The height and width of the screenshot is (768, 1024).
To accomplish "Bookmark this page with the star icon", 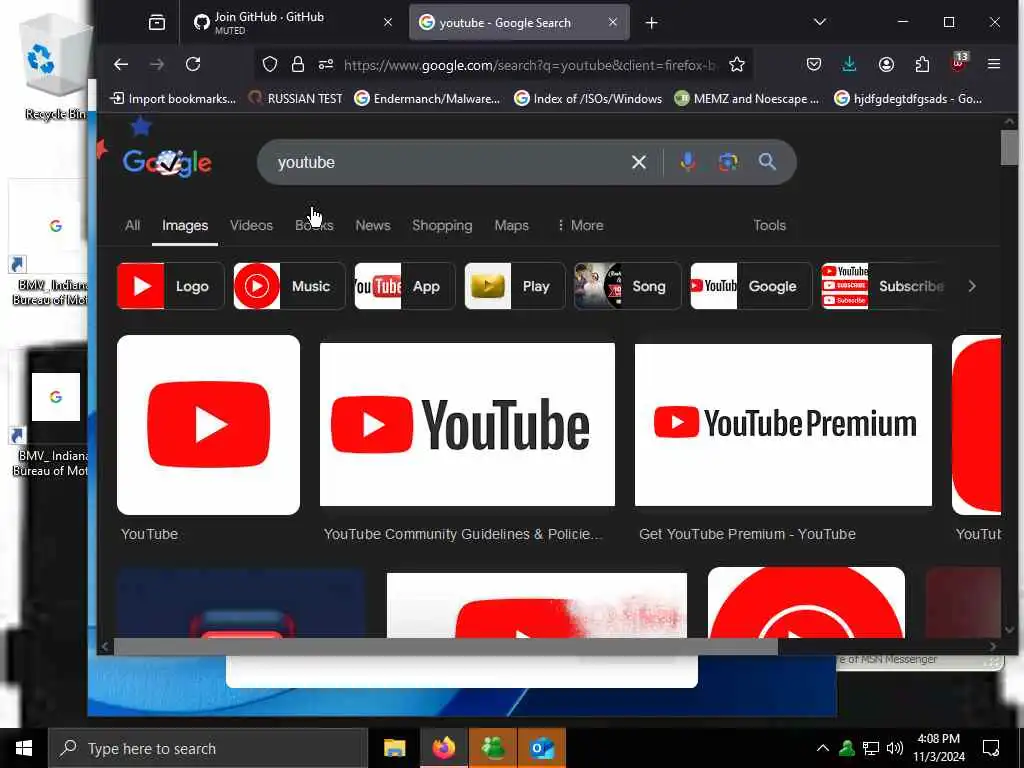I will pyautogui.click(x=737, y=64).
